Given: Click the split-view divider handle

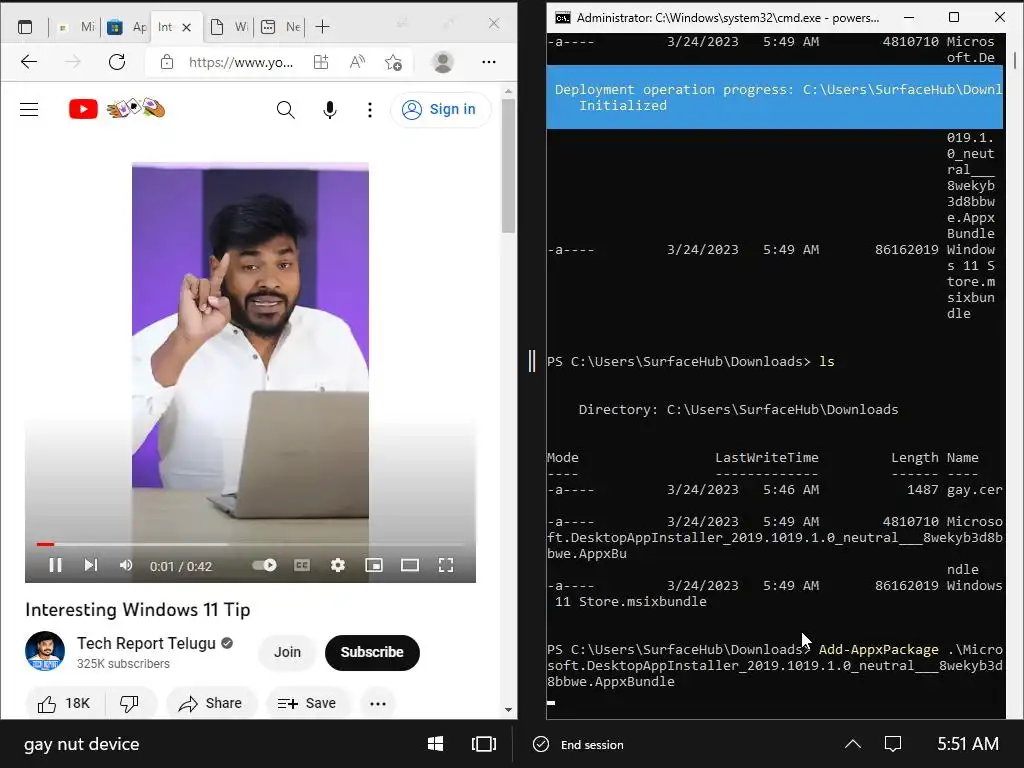Looking at the screenshot, I should click(x=532, y=361).
